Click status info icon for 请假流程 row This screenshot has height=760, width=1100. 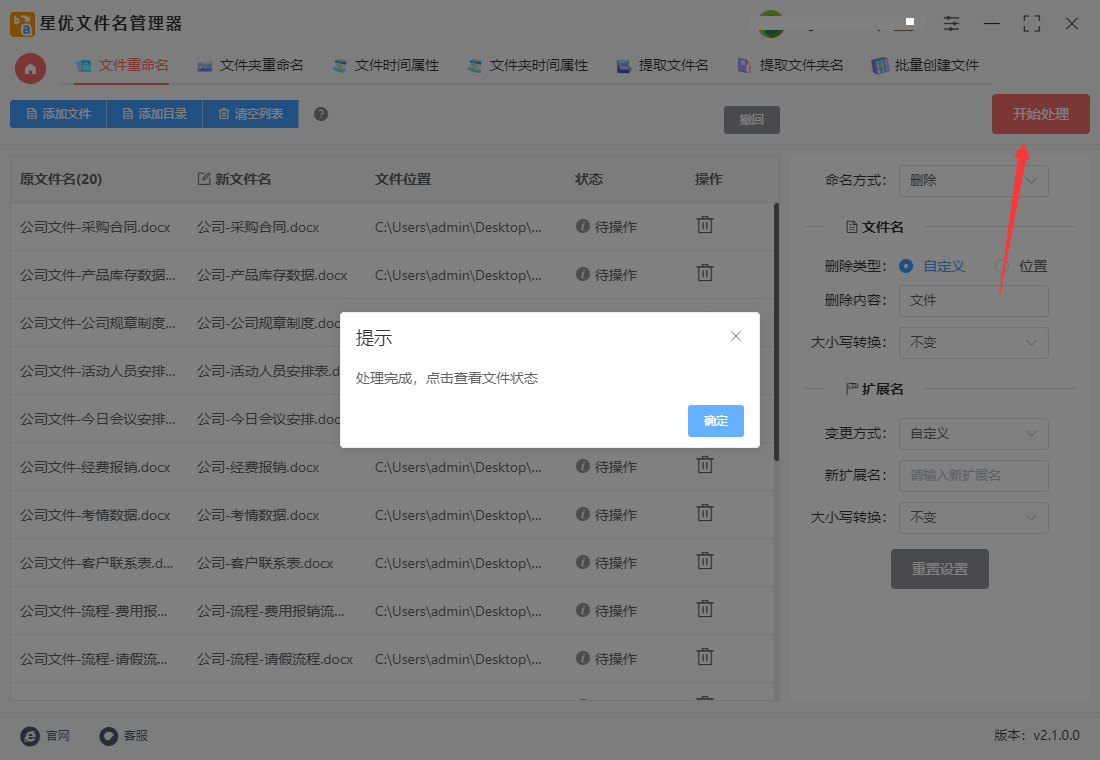pyautogui.click(x=582, y=658)
